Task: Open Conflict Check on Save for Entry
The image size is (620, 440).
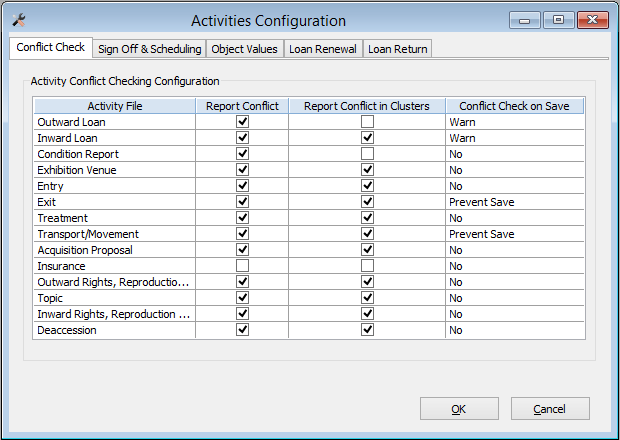Action: click(515, 186)
